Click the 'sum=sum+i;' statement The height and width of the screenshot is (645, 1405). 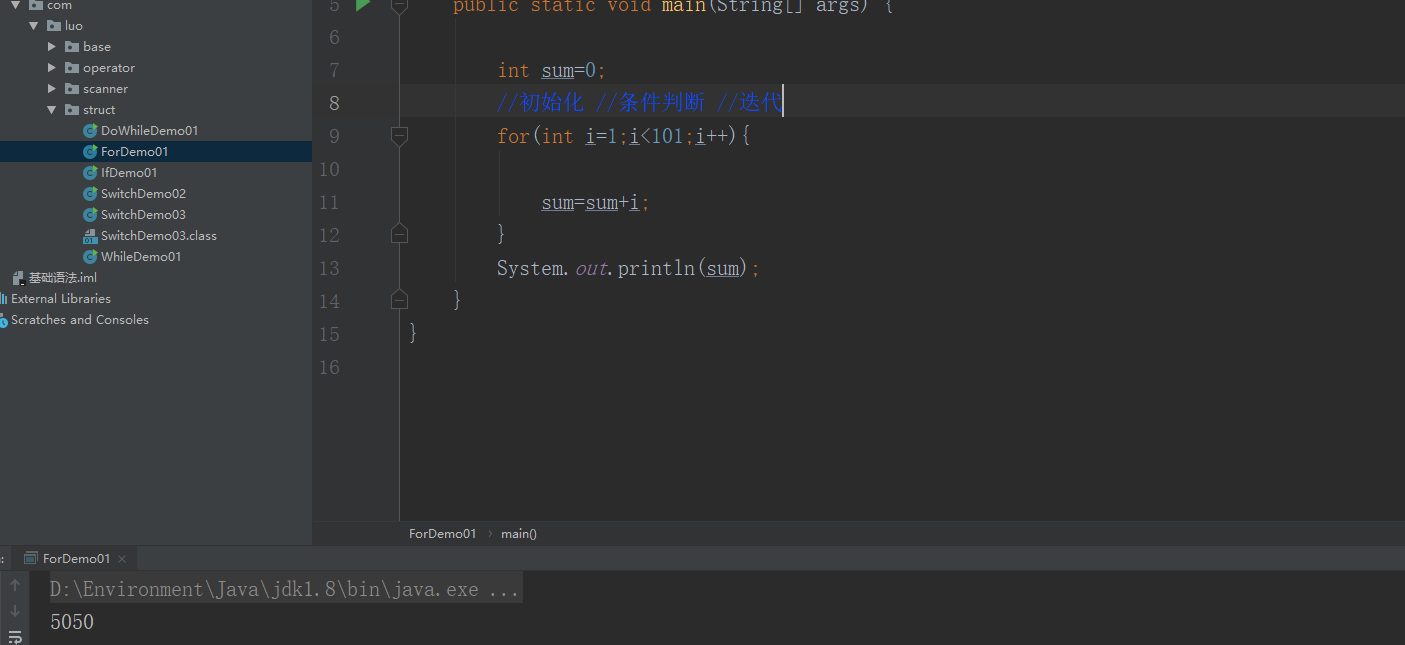point(596,202)
